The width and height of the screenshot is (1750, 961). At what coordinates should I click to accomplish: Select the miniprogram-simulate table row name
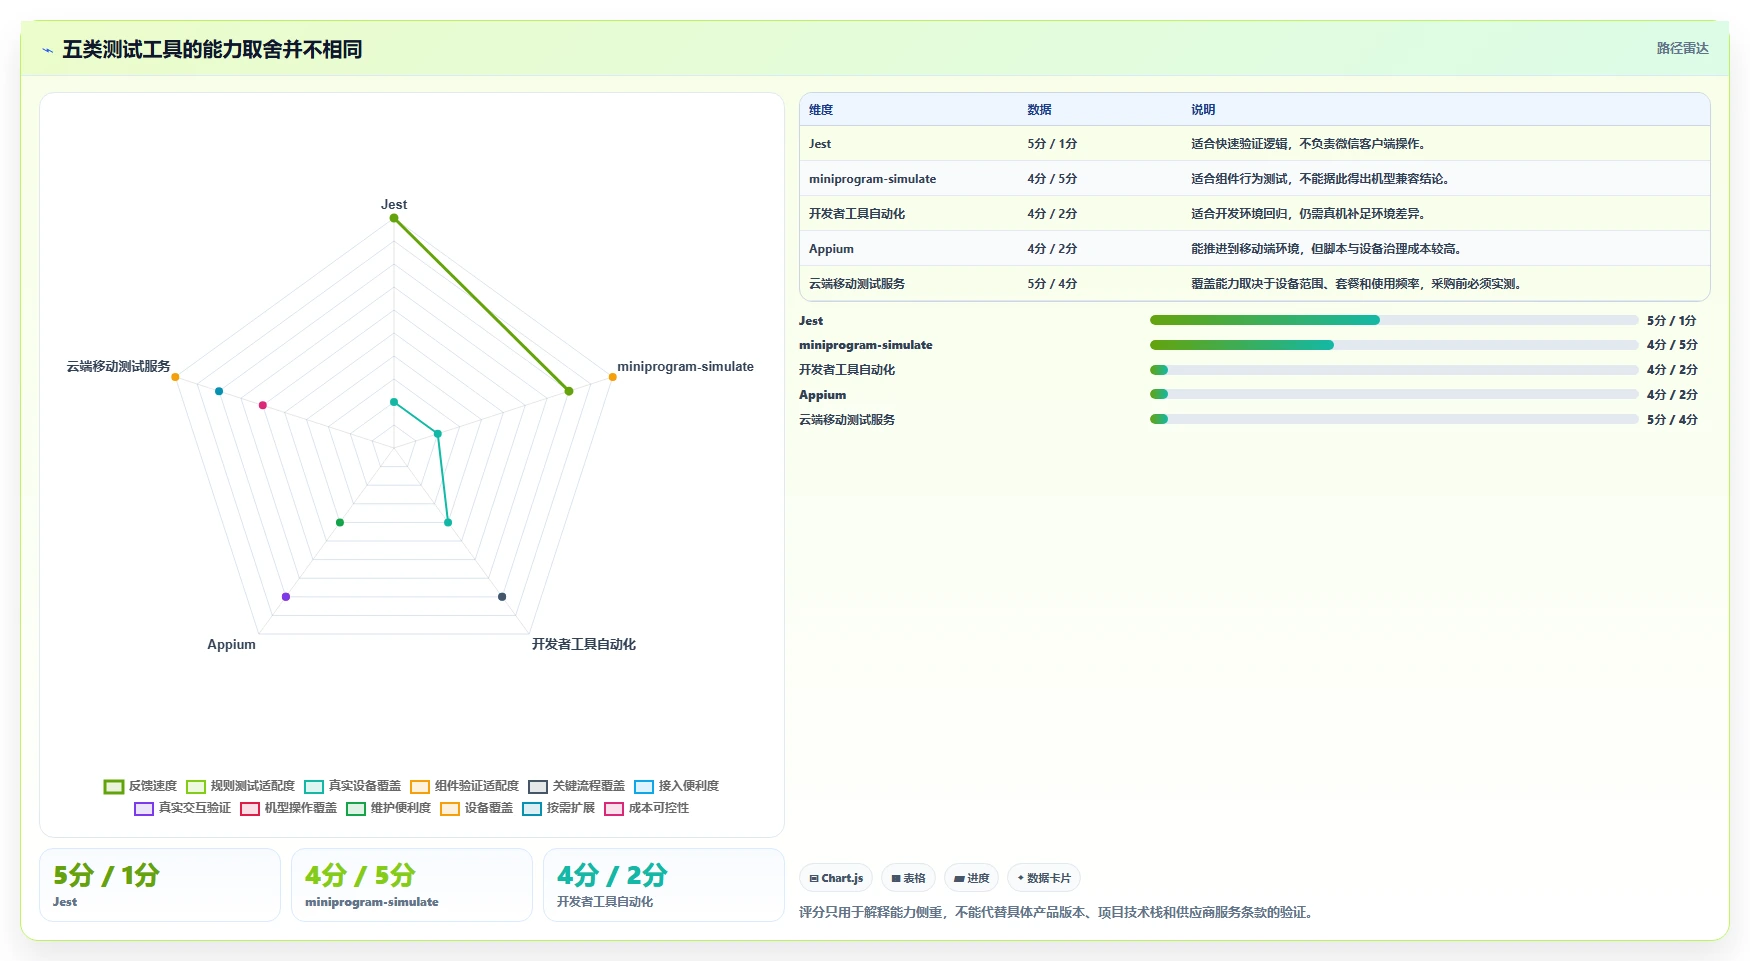coord(872,179)
